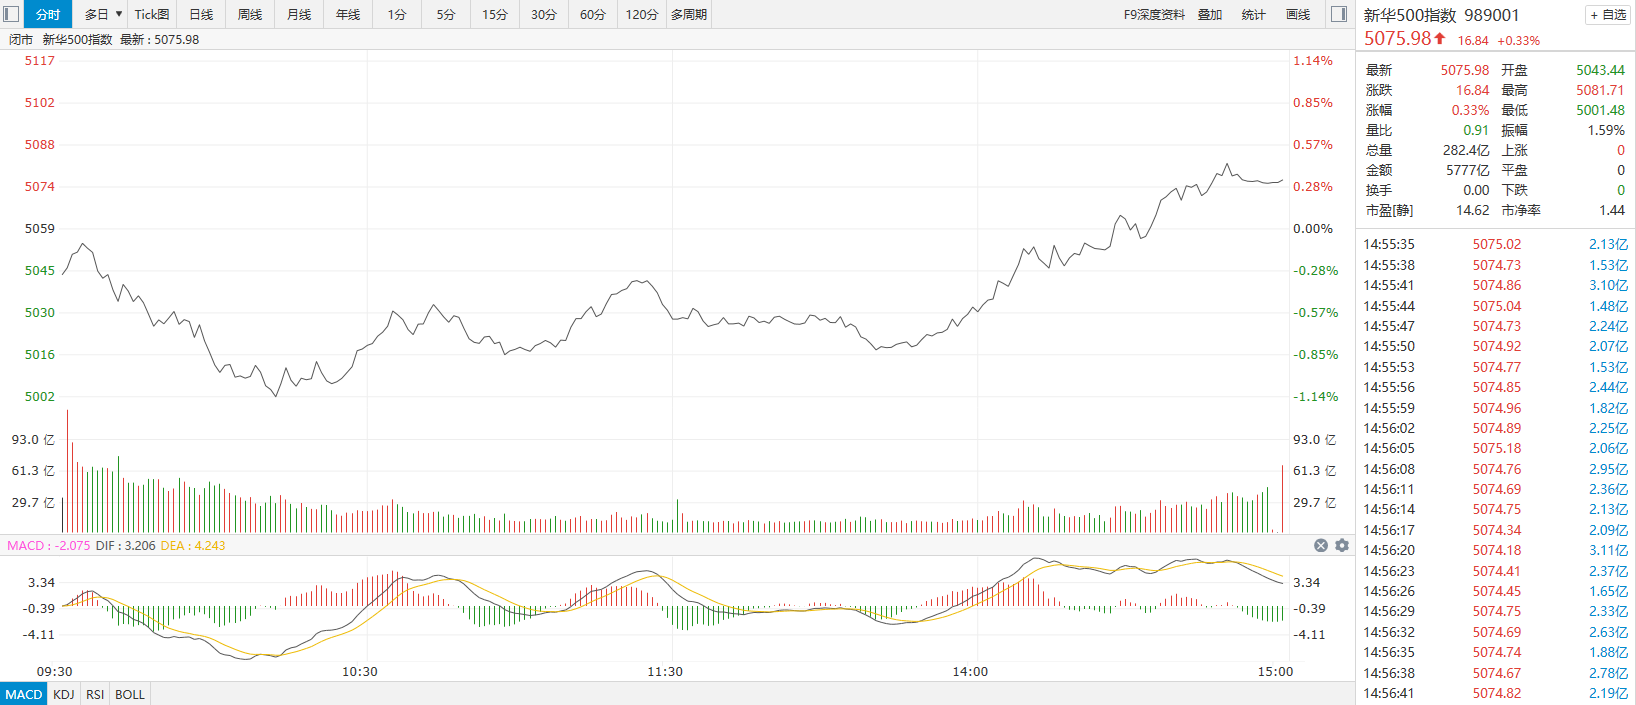1636x705 pixels.
Task: Click the 5074 price axis label
Action: click(40, 186)
